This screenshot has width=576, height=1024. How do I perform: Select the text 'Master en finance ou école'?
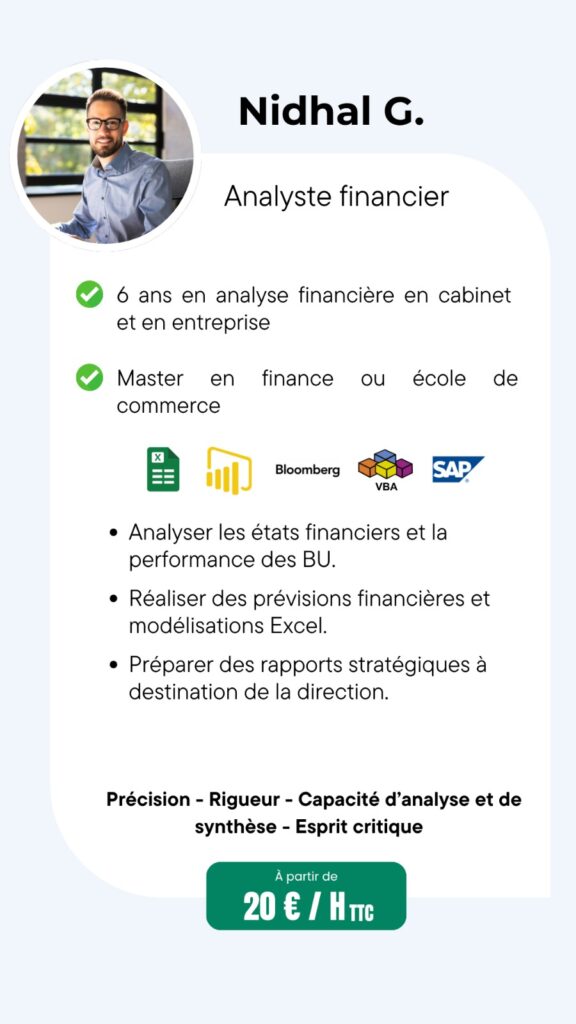coord(291,378)
